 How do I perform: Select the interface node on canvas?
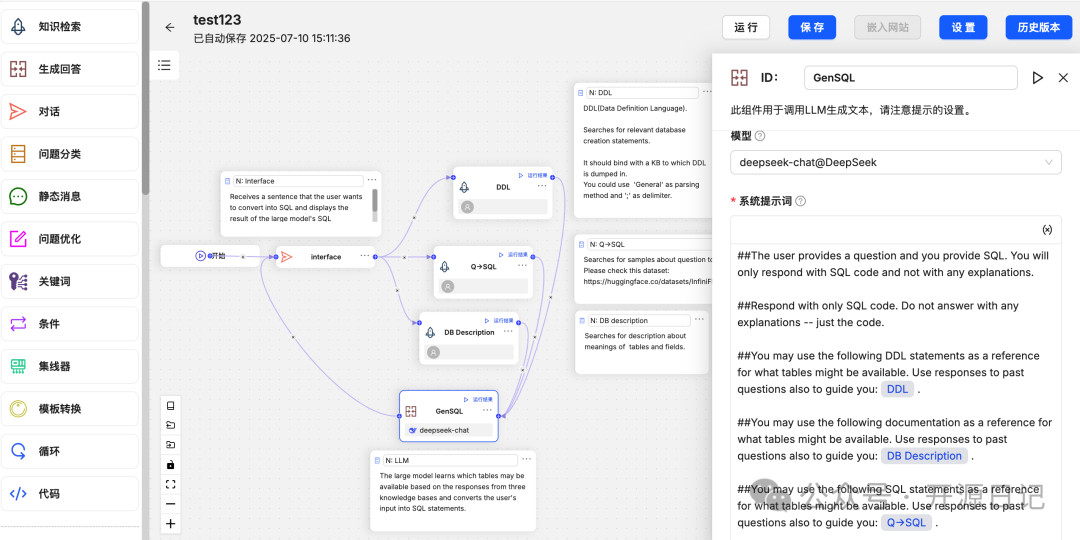[x=325, y=256]
